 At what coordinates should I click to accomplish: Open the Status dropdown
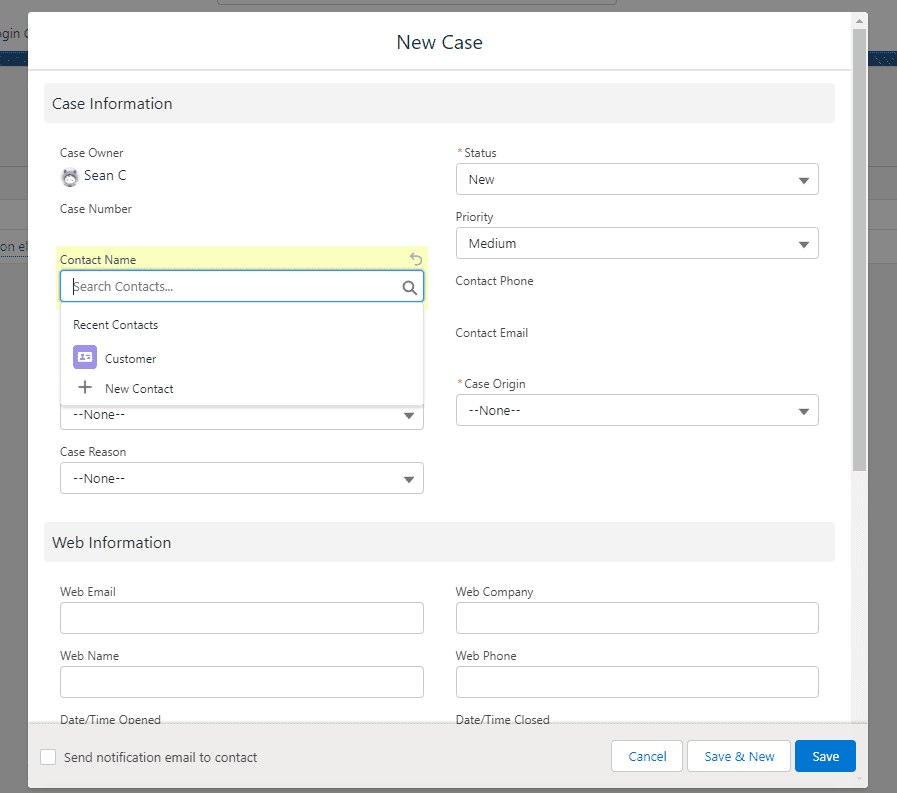[x=637, y=180]
